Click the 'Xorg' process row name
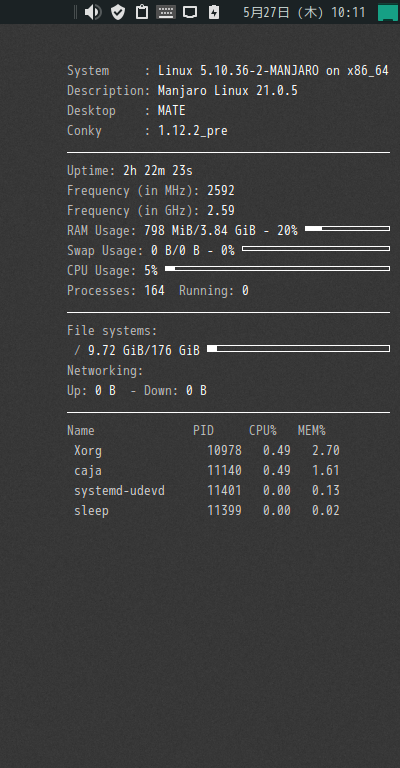This screenshot has height=768, width=400. click(x=88, y=451)
